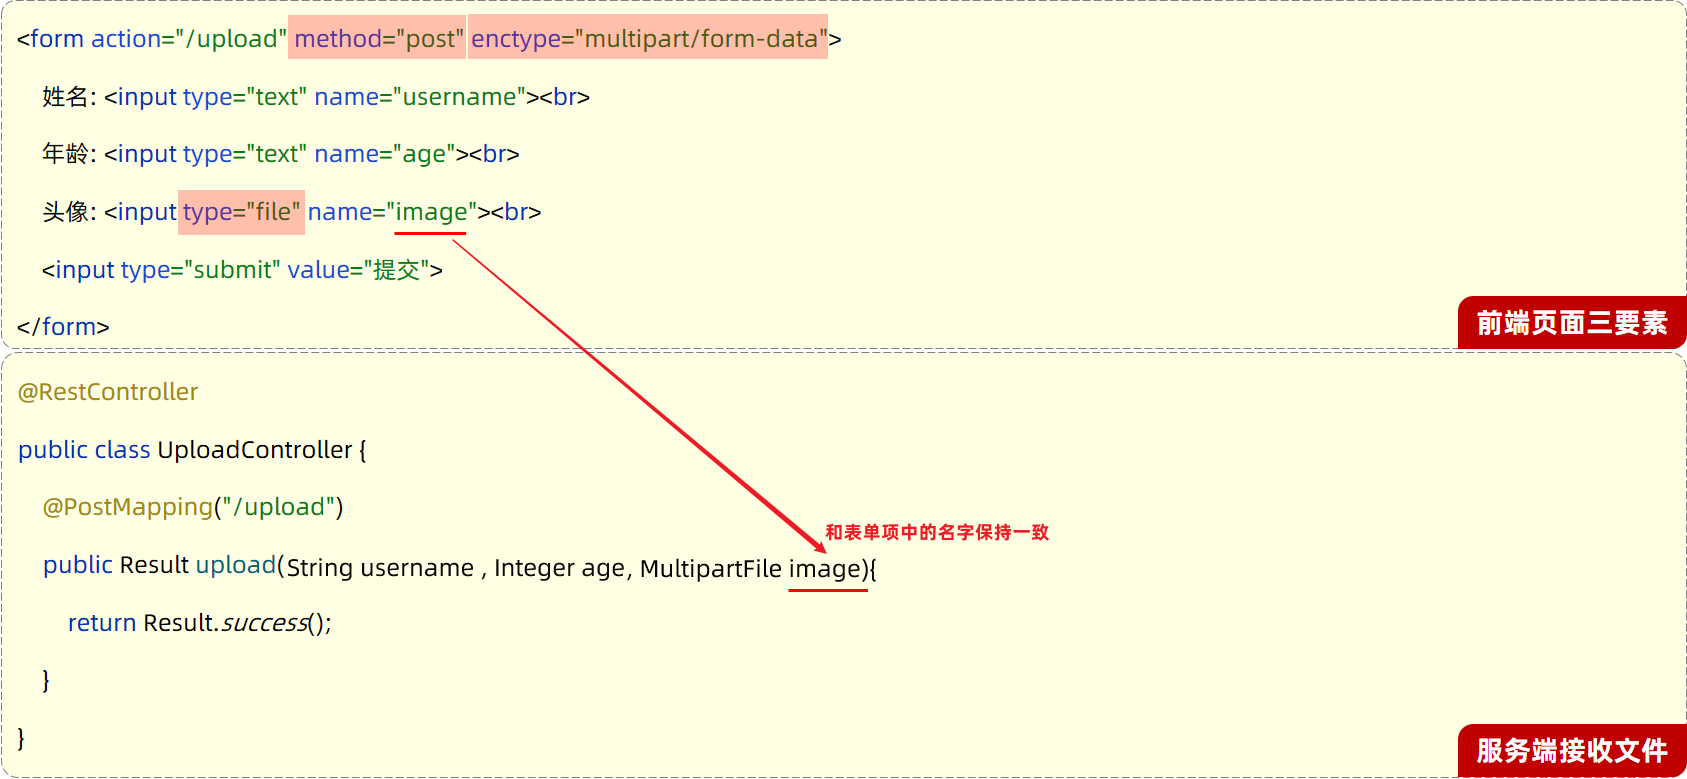This screenshot has width=1687, height=779.
Task: Click the return Result.success() line
Action: [x=200, y=623]
